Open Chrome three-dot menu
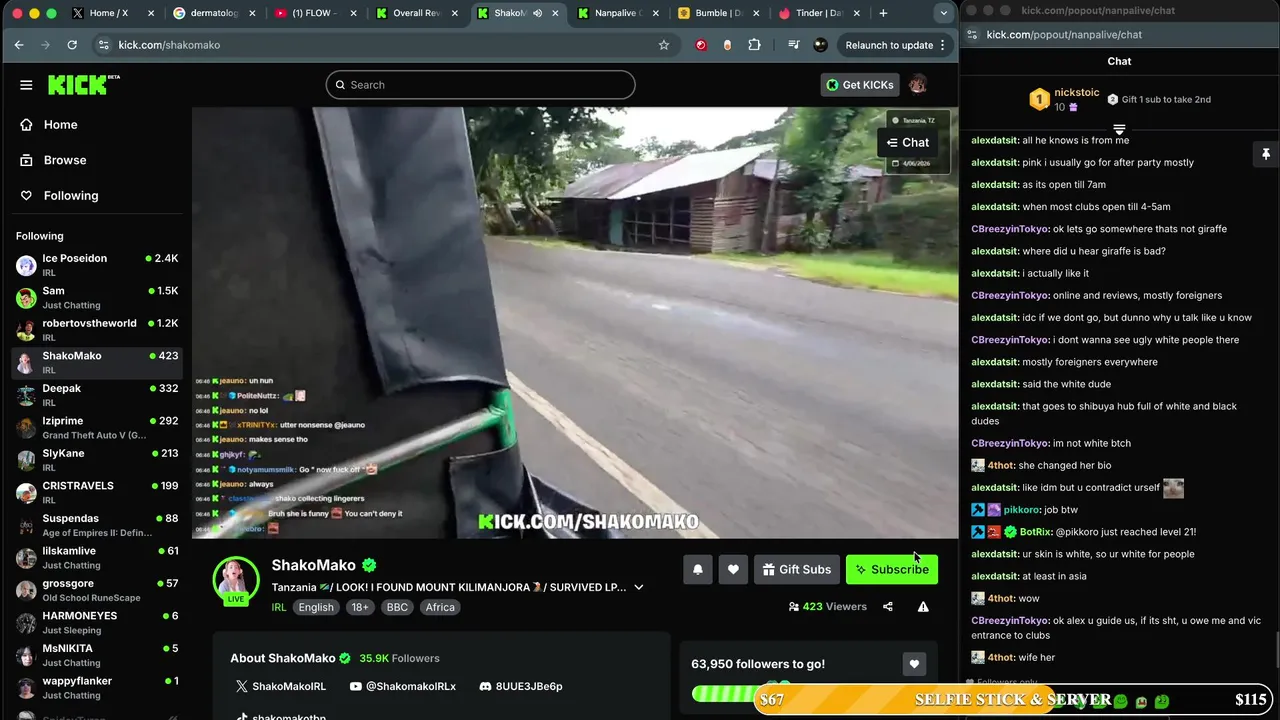The width and height of the screenshot is (1280, 720). tap(943, 45)
